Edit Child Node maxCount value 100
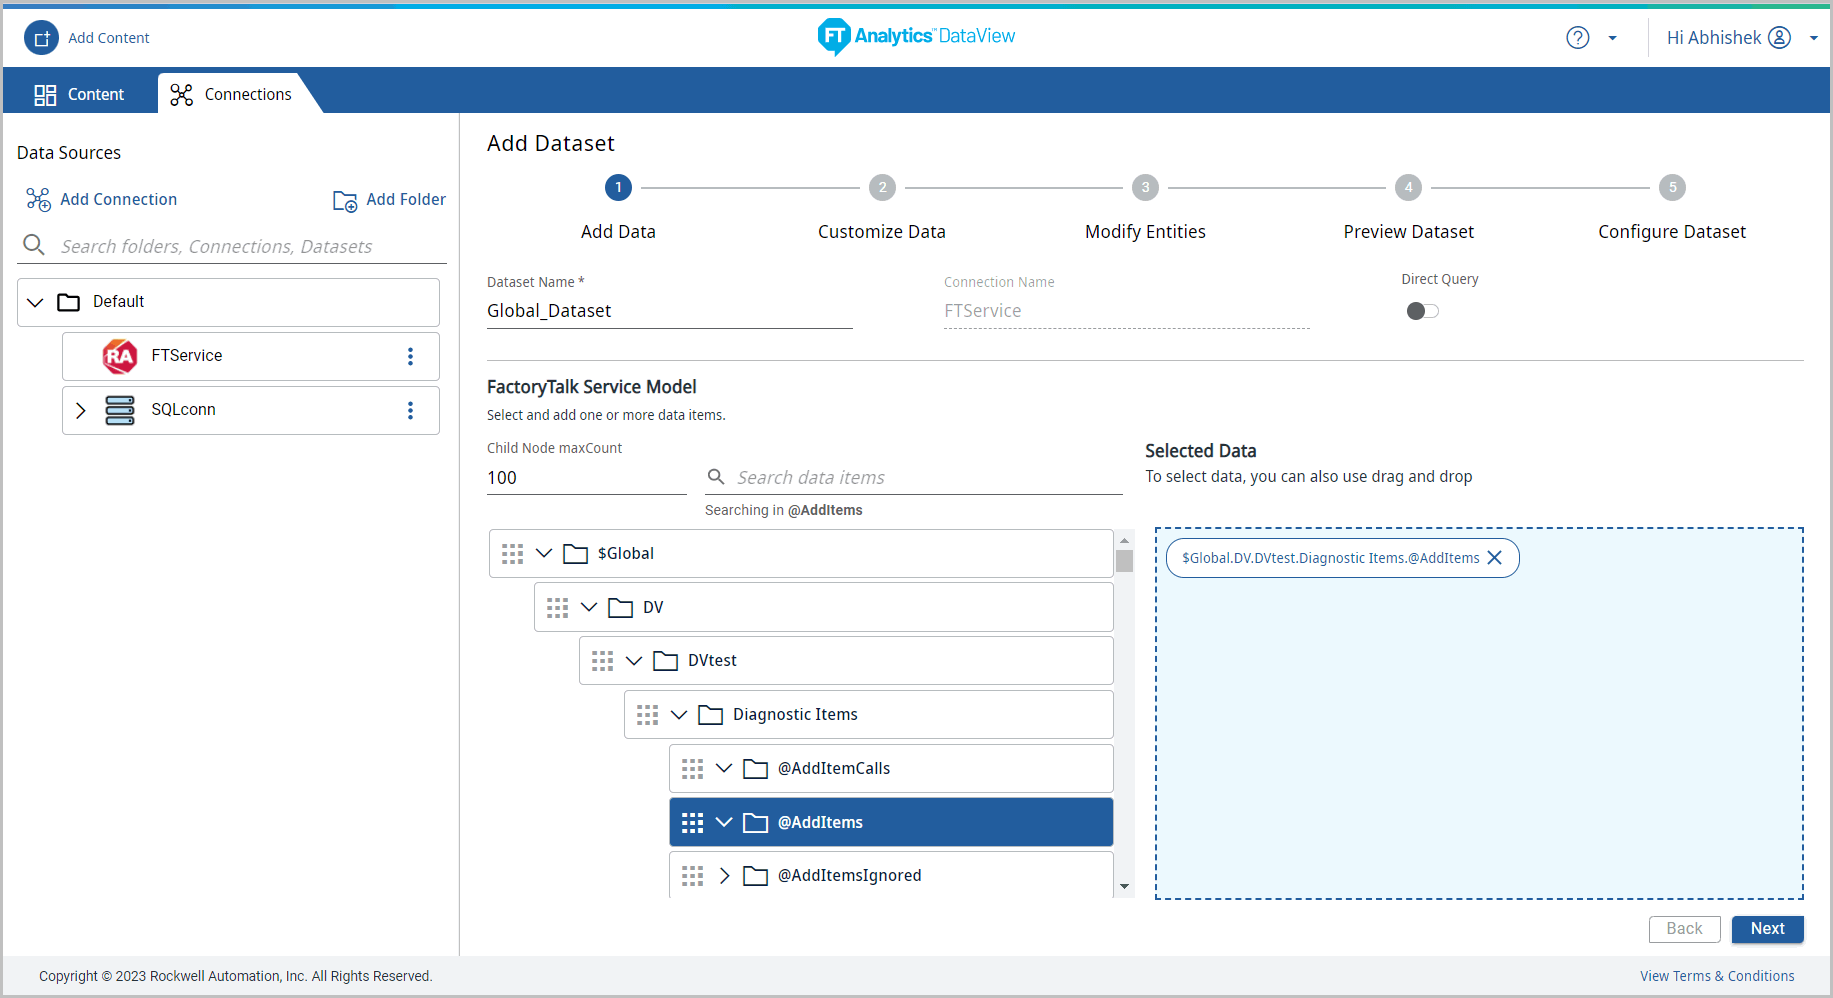1833x998 pixels. click(x=586, y=478)
